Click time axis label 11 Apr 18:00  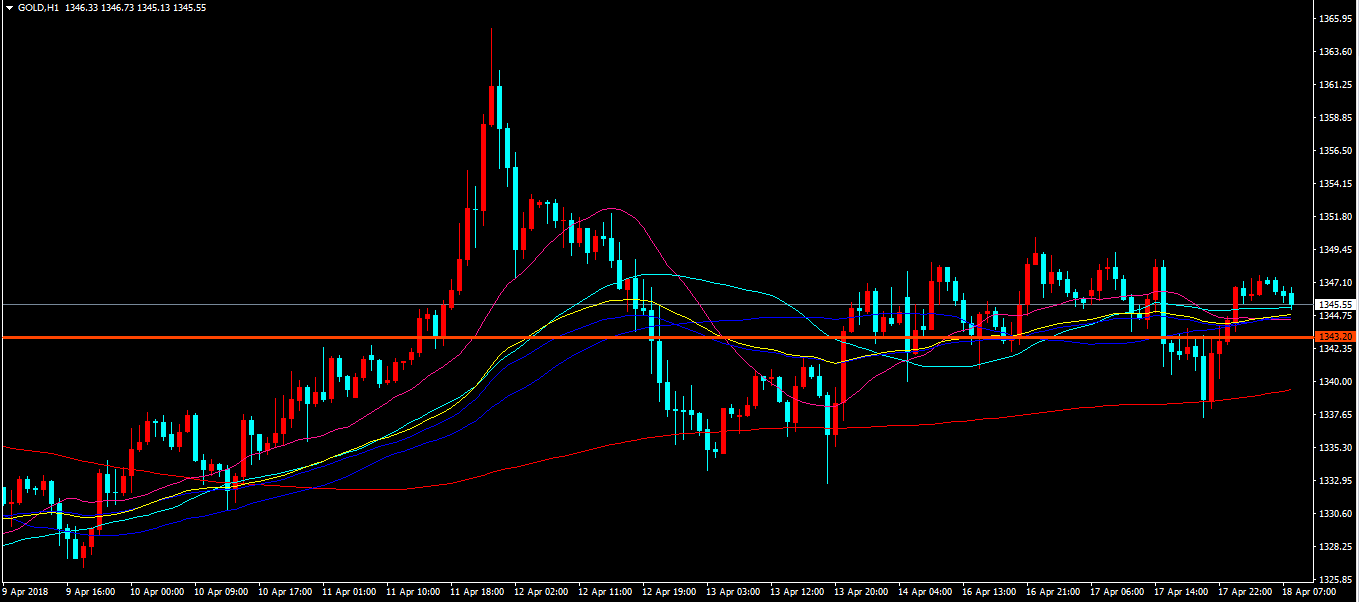click(476, 592)
